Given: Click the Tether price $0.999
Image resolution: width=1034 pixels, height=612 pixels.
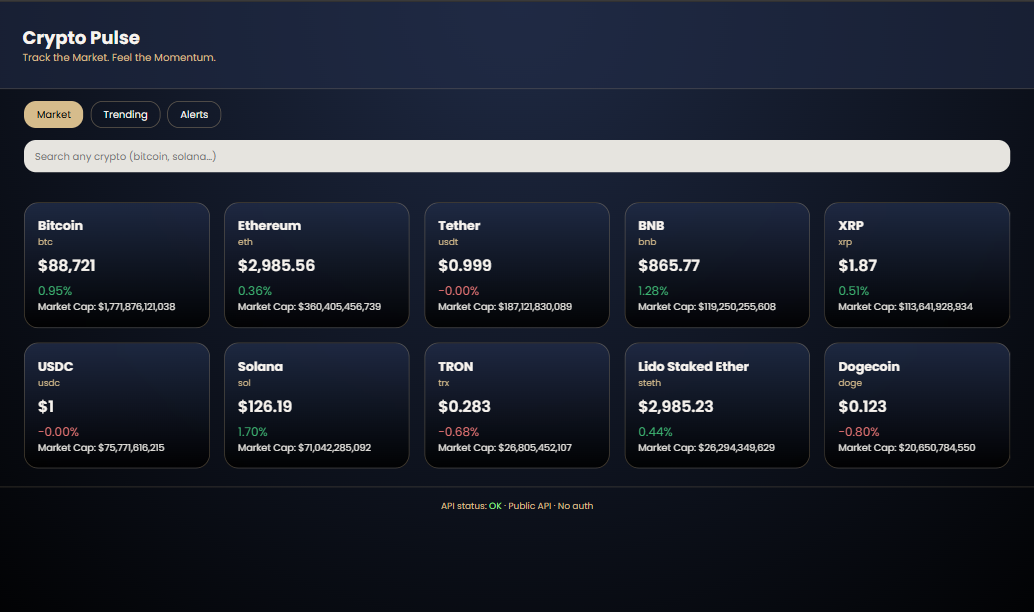Looking at the screenshot, I should [465, 266].
